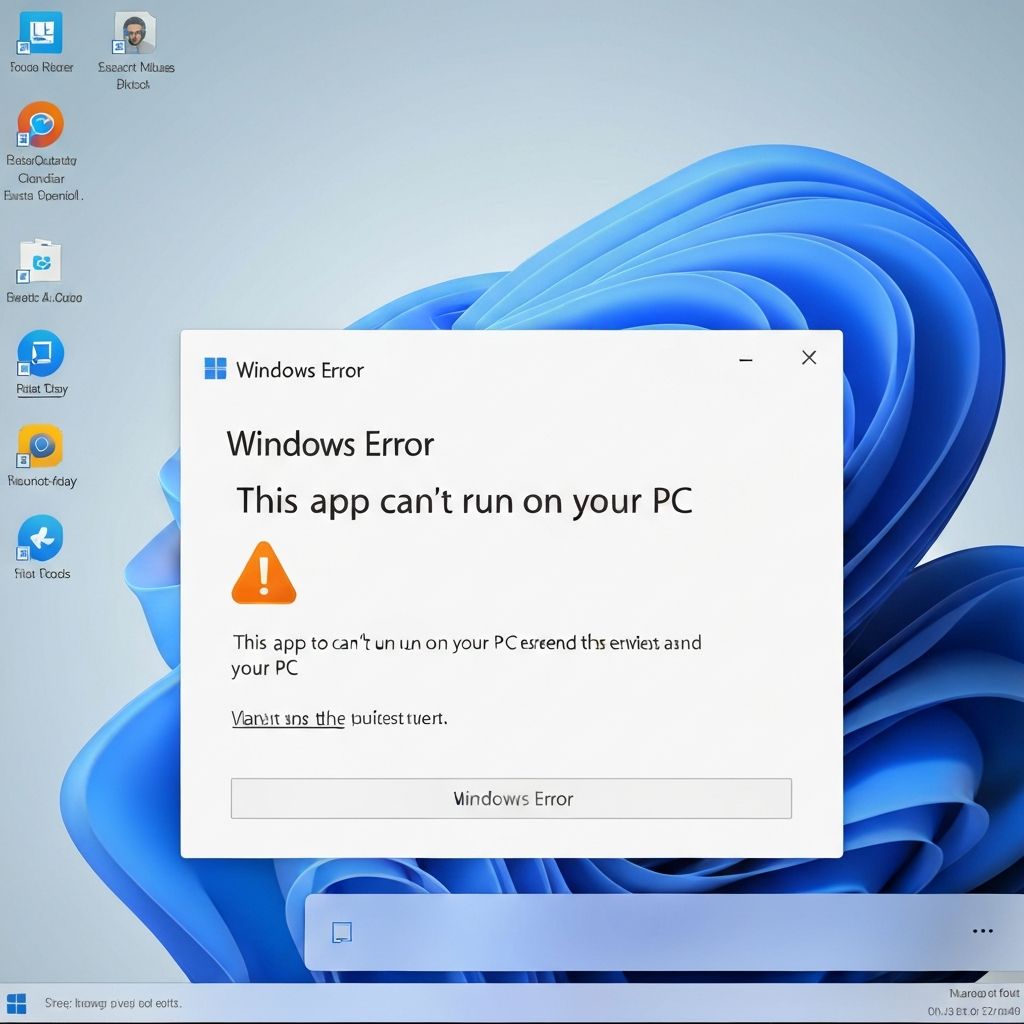Click inside the taskbar search field
Viewport: 1024px width, 1024px height.
(x=620, y=931)
